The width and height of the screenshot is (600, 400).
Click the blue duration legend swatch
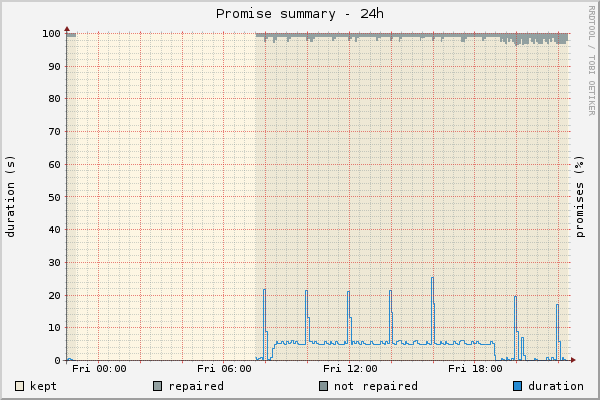point(517,386)
